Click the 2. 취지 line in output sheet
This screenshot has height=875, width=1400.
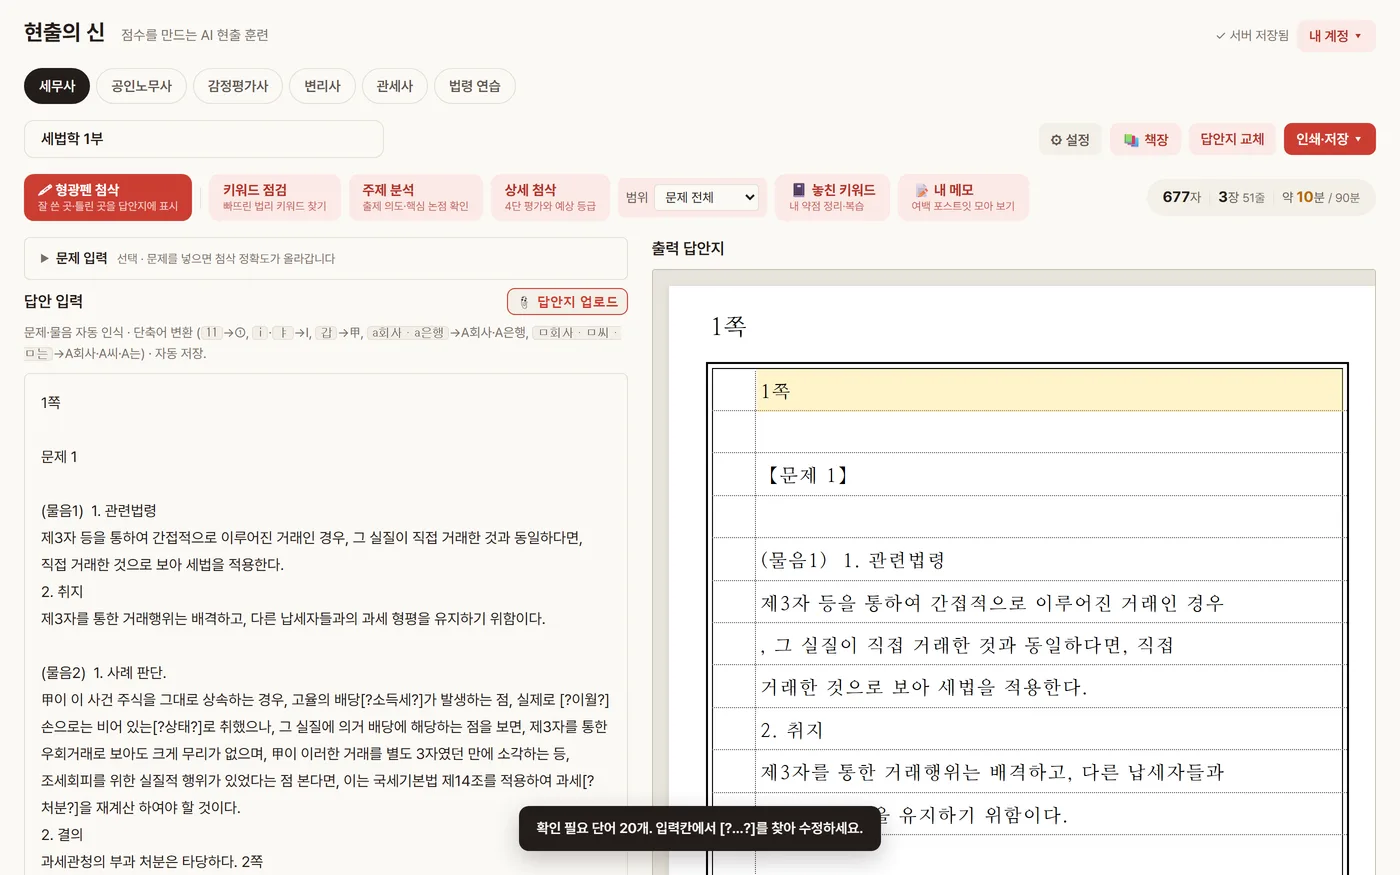pos(792,730)
